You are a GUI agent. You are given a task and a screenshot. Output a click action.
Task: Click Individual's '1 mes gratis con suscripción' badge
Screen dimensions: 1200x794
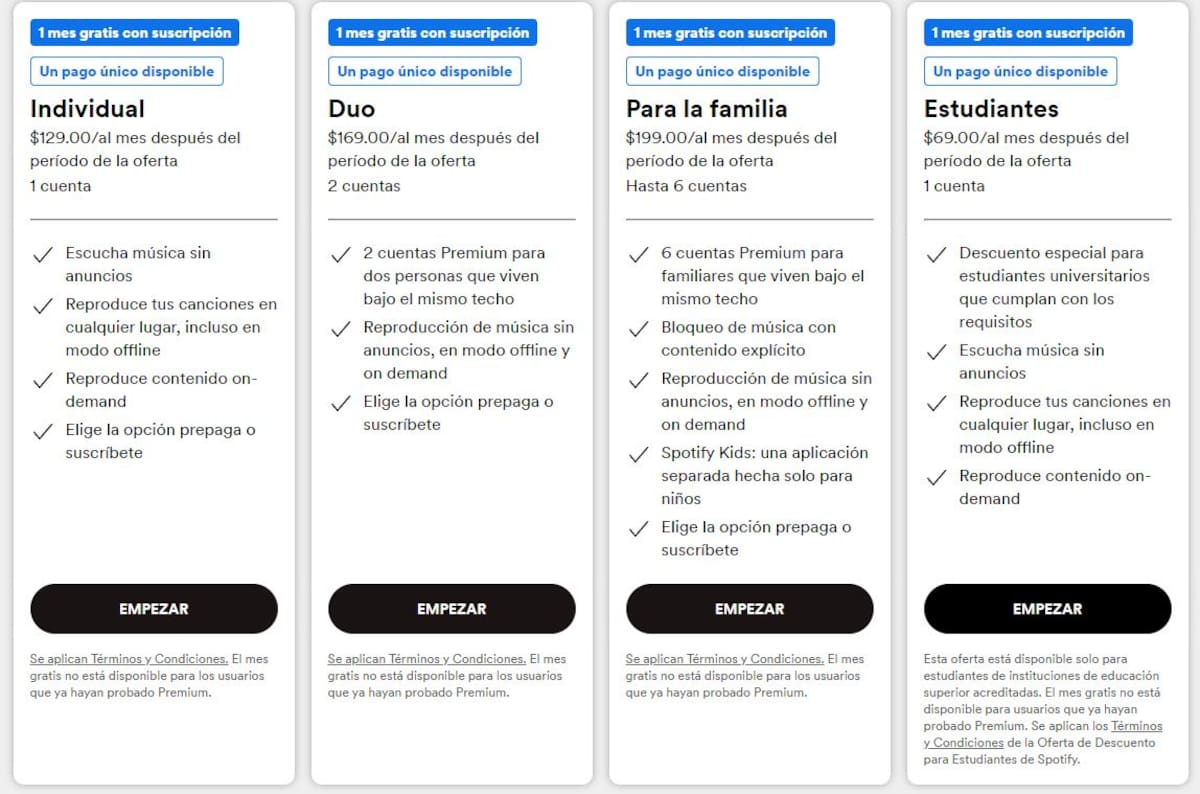pos(134,33)
